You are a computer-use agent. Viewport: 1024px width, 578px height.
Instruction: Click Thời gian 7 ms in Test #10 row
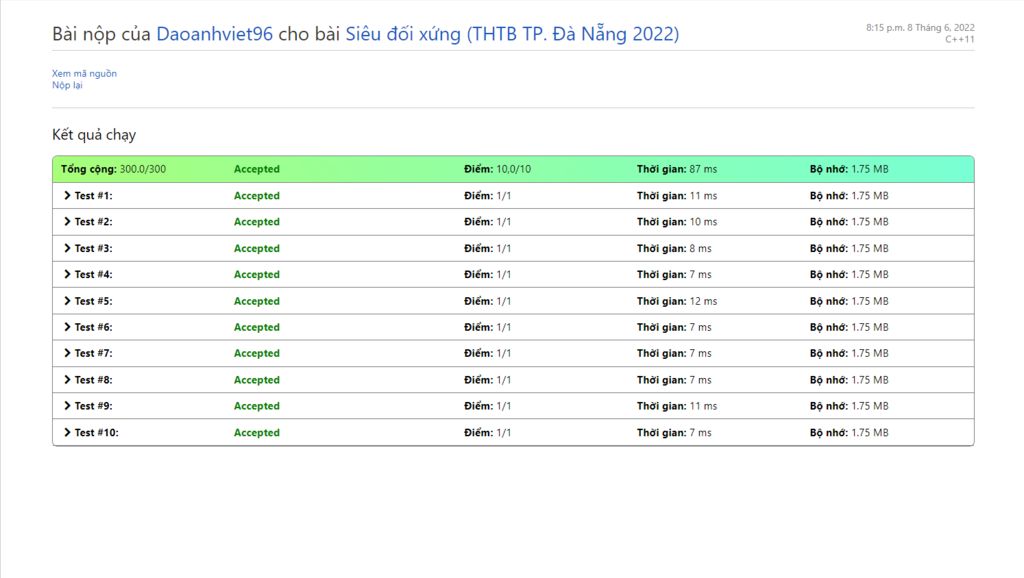(x=674, y=432)
